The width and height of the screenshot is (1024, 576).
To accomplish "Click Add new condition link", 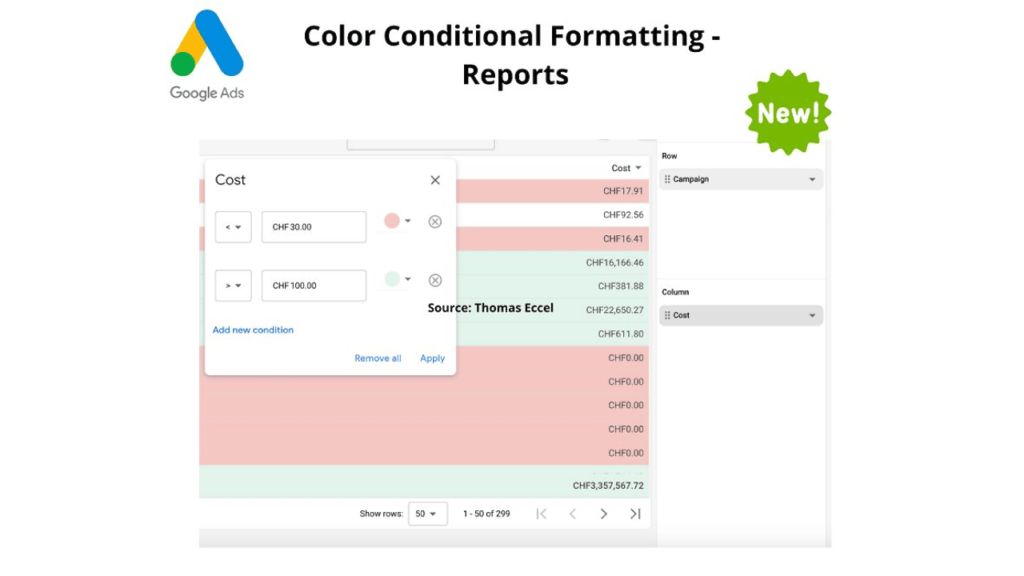I will [253, 330].
